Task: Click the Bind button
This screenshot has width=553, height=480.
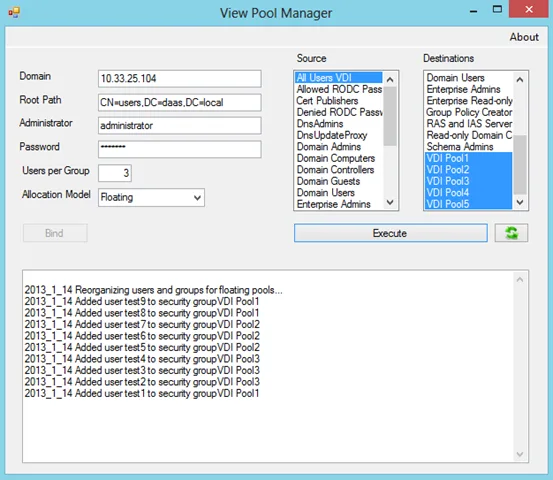Action: coord(55,233)
